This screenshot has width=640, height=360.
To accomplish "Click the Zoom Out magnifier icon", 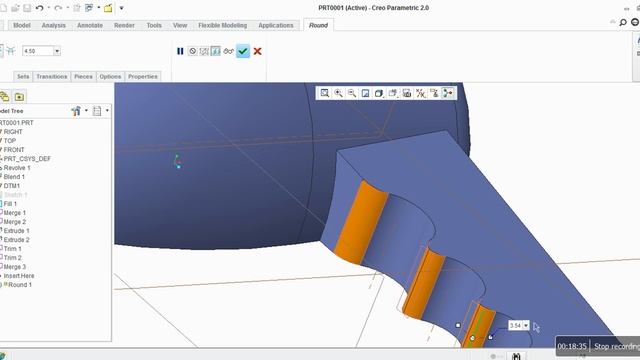I will (x=352, y=93).
